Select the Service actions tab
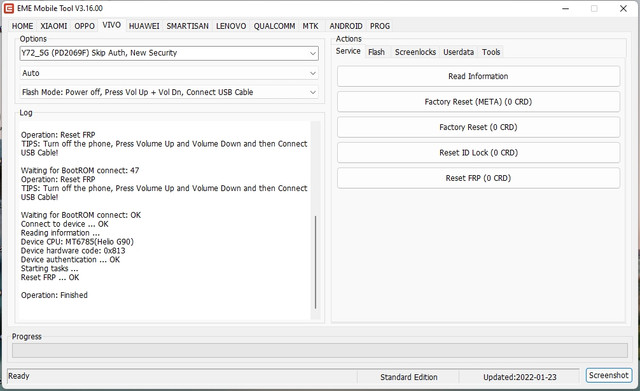This screenshot has width=640, height=391. point(348,51)
